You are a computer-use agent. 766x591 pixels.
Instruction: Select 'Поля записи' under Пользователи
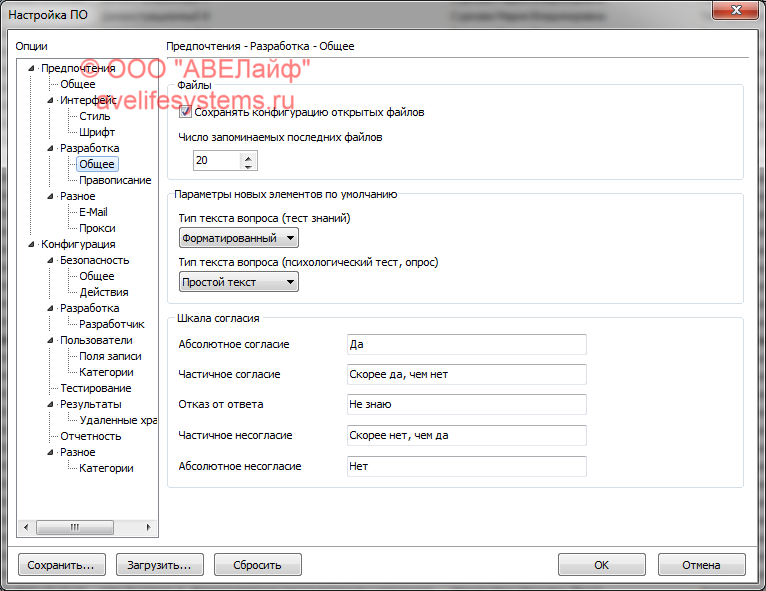tap(110, 356)
